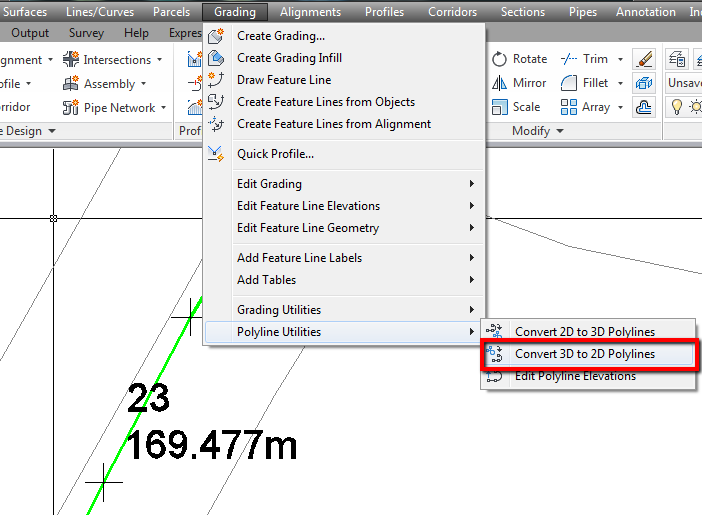The width and height of the screenshot is (702, 515).
Task: Click the Scale tool icon
Action: coord(499,107)
